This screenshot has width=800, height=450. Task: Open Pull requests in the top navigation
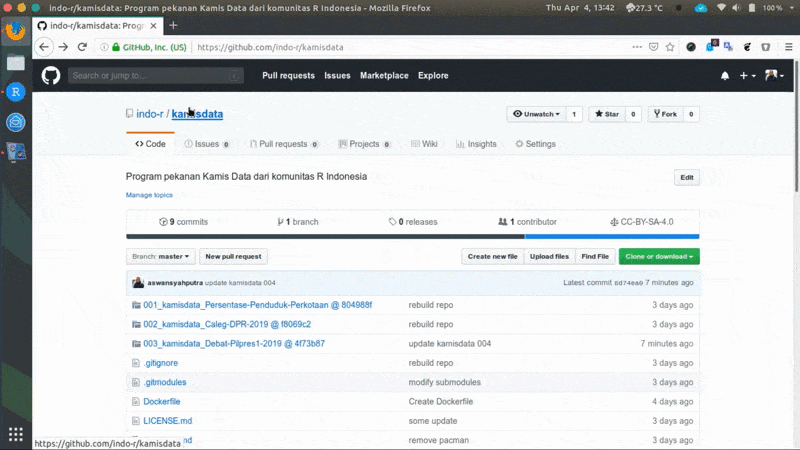click(x=288, y=76)
